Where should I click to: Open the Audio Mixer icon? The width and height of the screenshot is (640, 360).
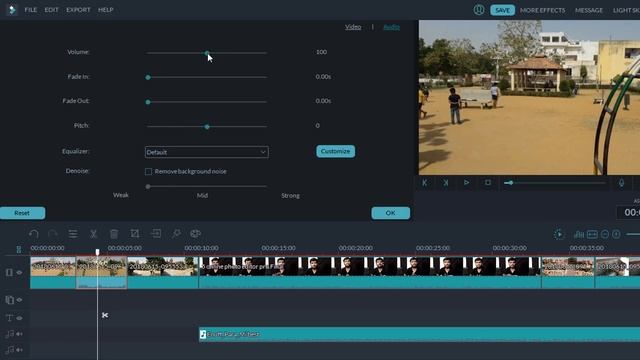(x=579, y=234)
